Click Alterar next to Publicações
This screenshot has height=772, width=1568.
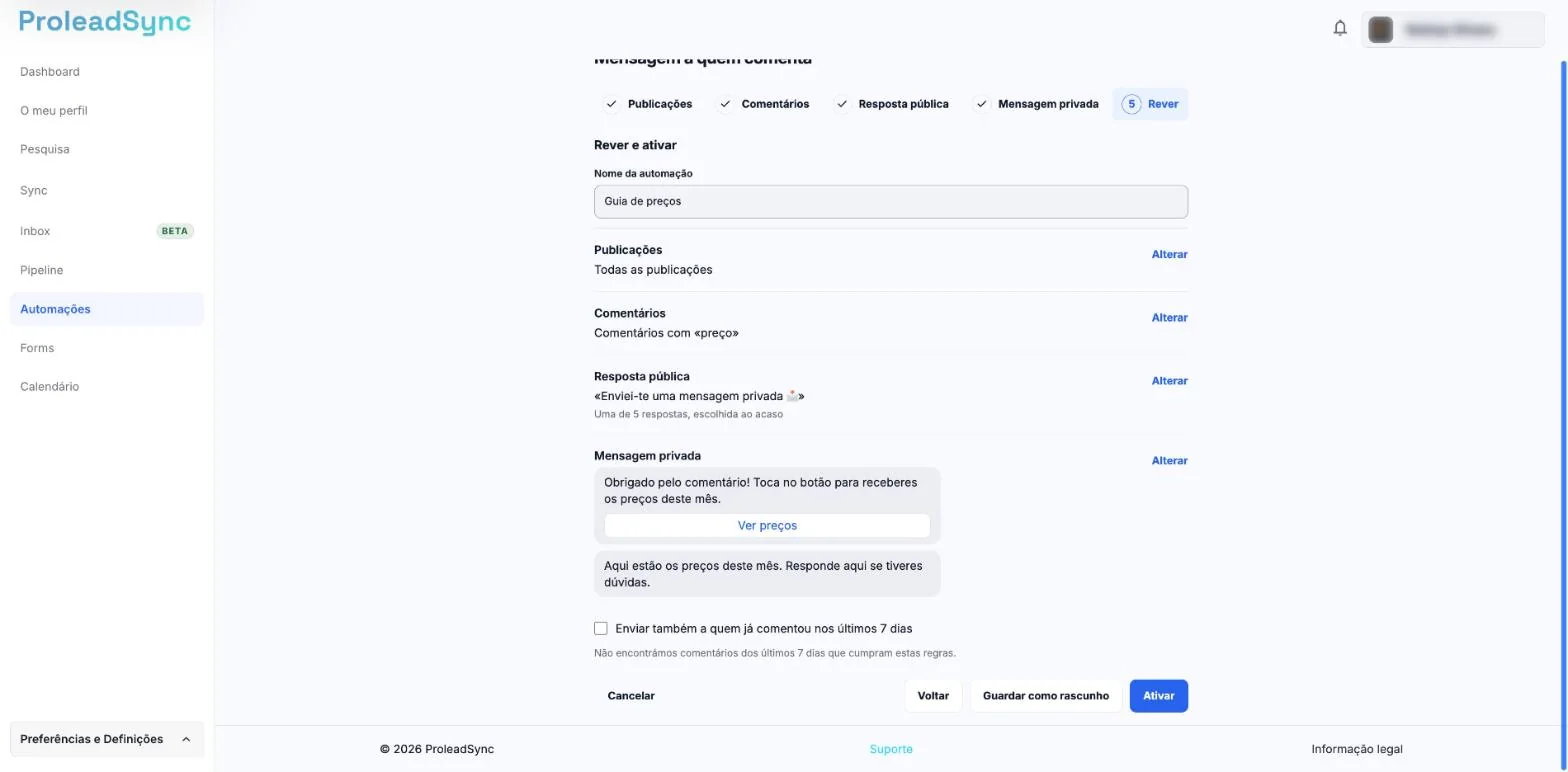1169,255
